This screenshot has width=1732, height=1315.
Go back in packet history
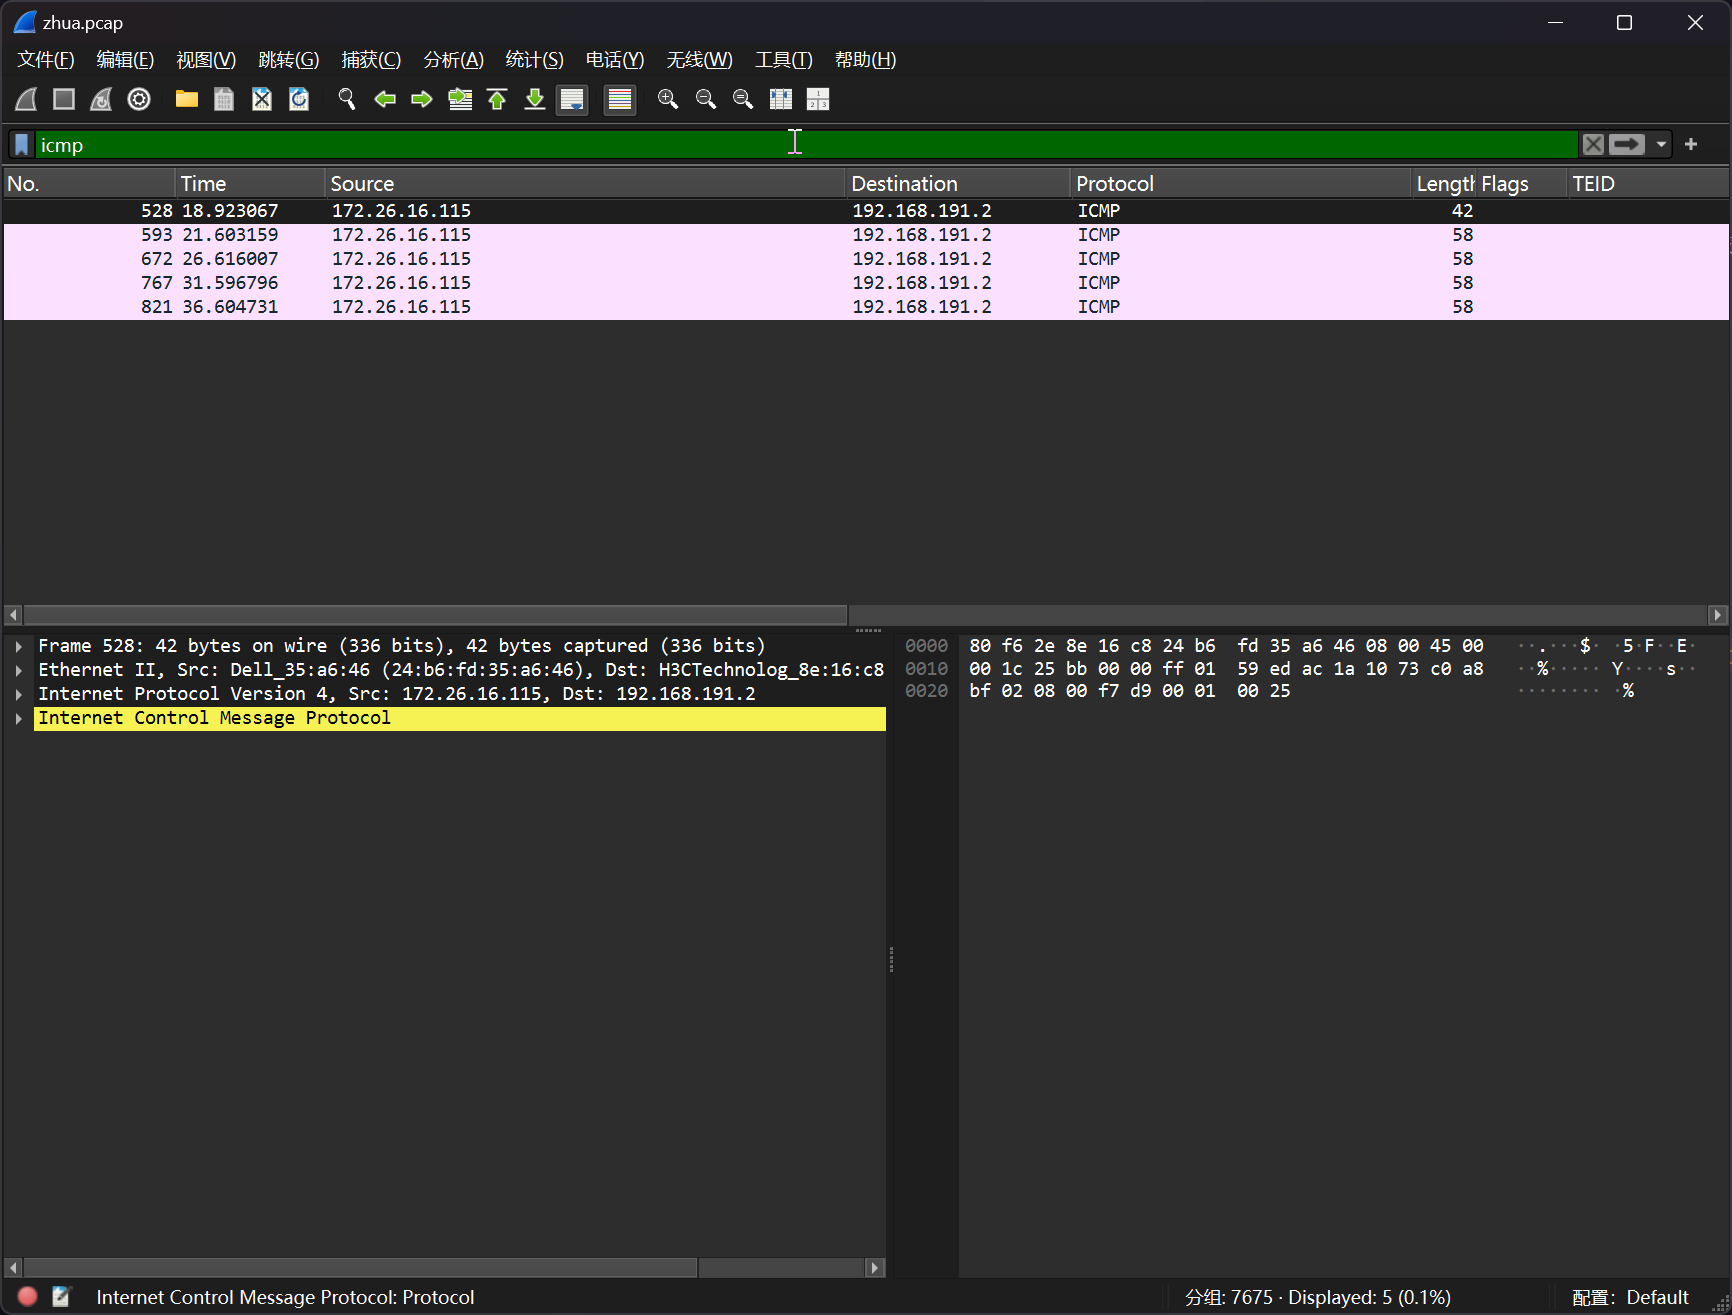385,99
